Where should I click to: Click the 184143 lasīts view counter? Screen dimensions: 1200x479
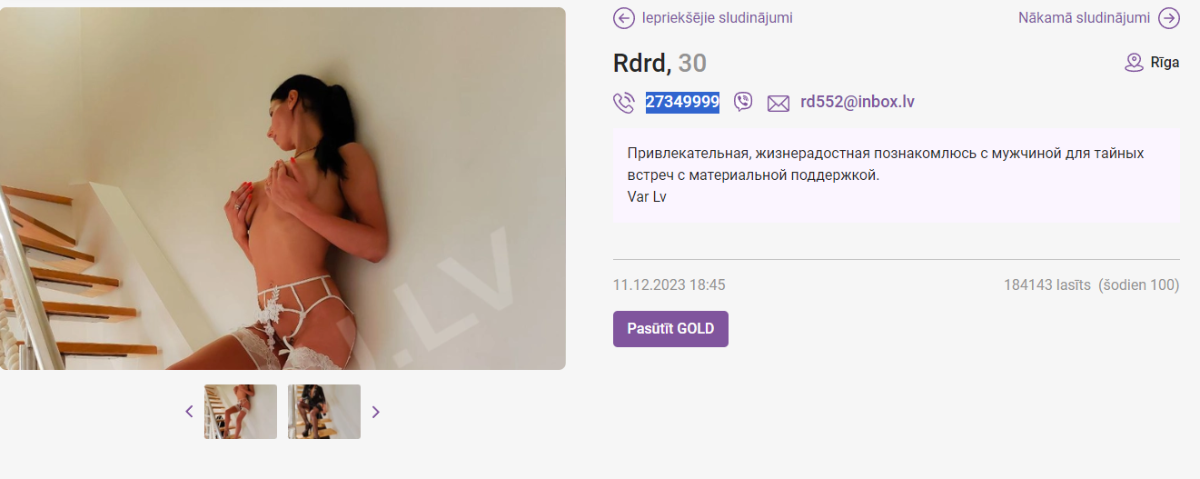1047,285
